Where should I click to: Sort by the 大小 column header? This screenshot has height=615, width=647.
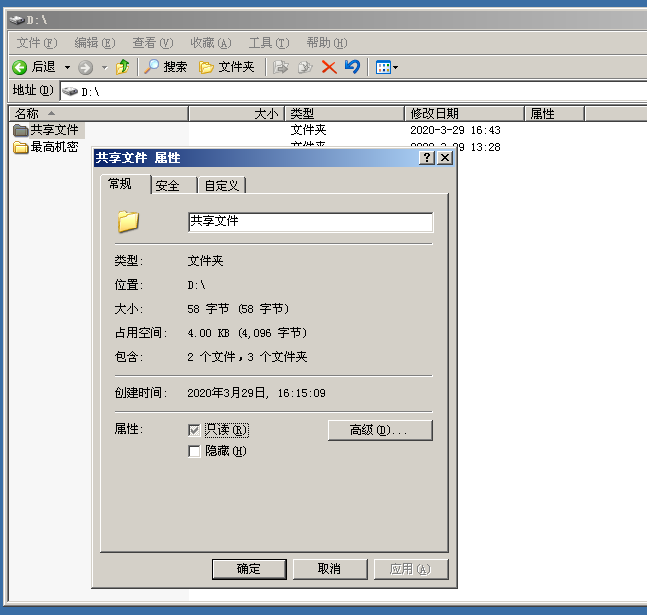point(236,114)
